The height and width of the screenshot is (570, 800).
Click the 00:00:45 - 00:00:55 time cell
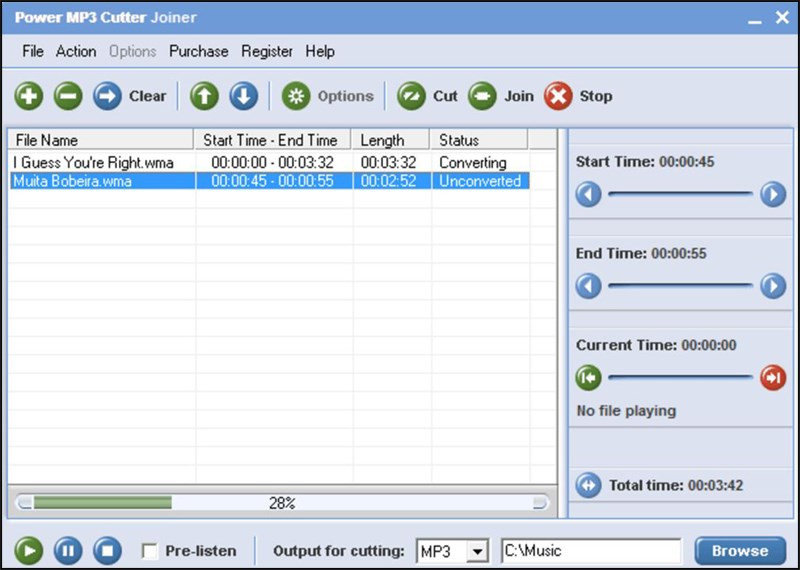pos(272,181)
